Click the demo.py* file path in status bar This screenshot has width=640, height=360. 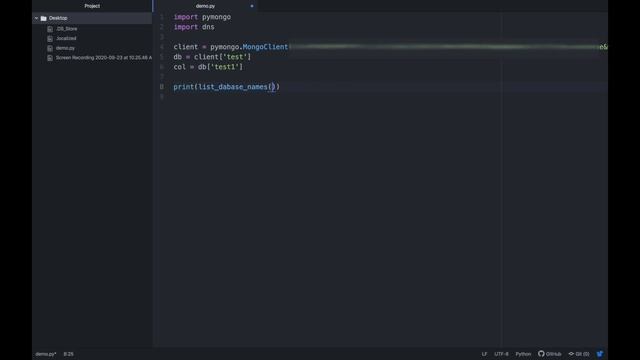(46, 354)
